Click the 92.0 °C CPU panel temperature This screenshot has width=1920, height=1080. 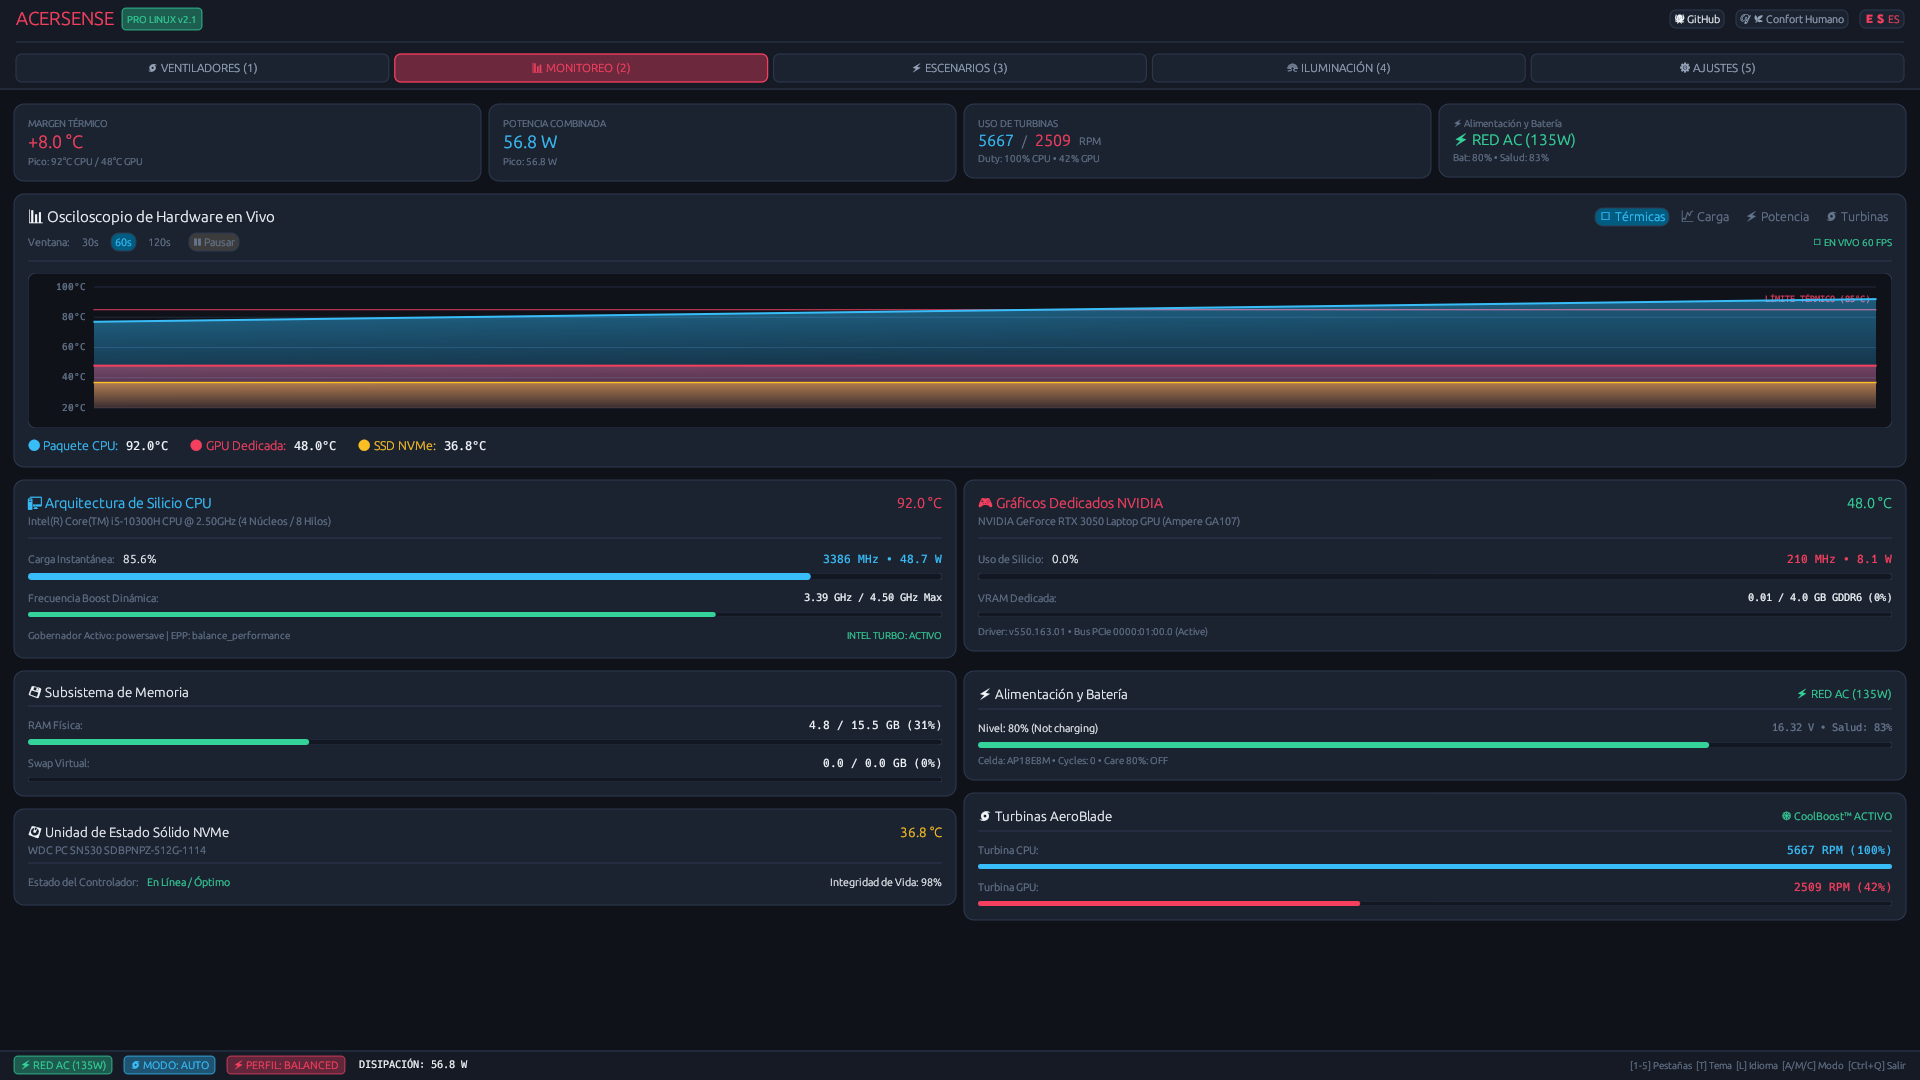919,503
